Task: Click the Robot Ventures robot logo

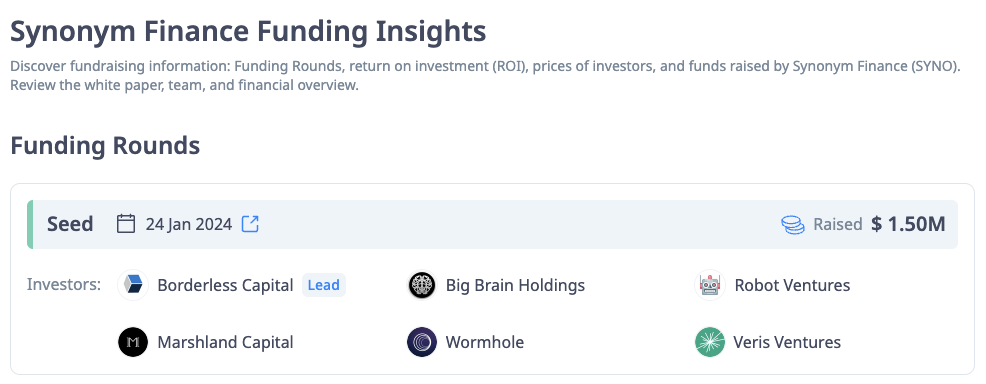Action: coord(710,285)
